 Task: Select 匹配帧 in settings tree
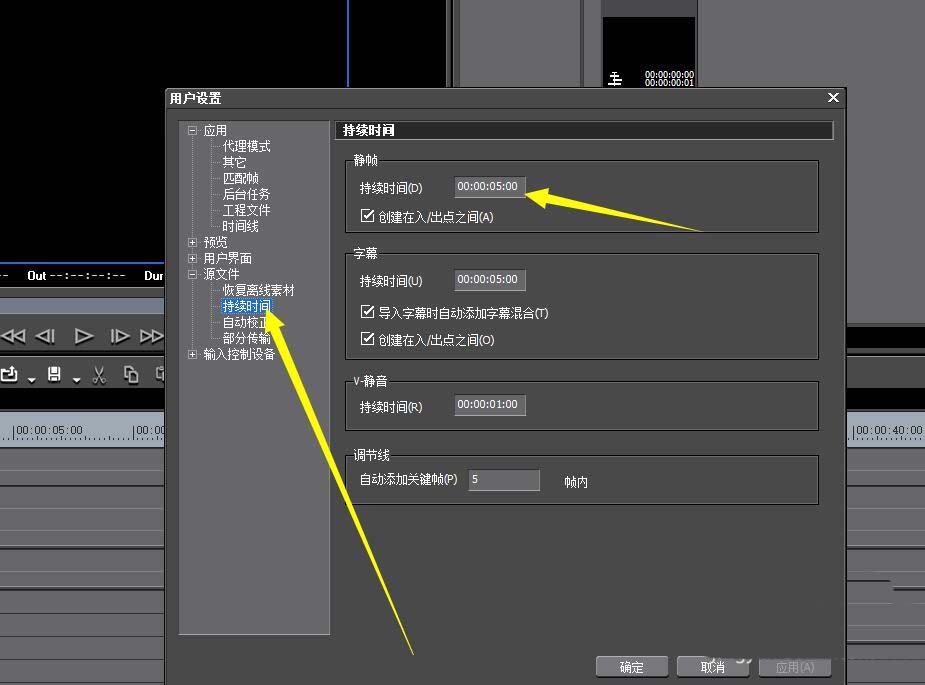click(x=241, y=178)
